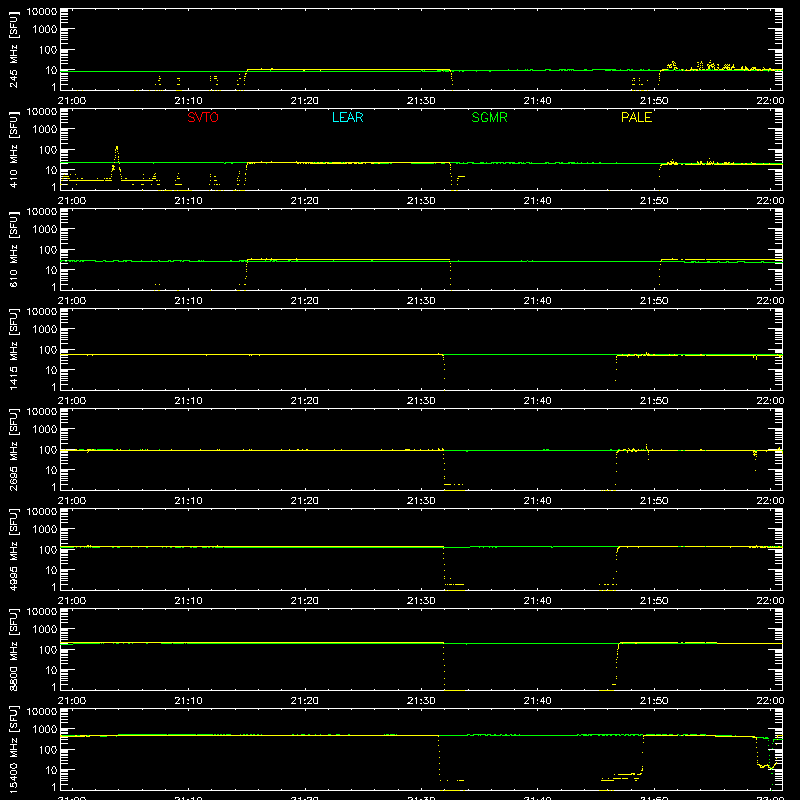Click the 1000 tick label on 610 MHz axis
The width and height of the screenshot is (800, 800).
(45, 229)
